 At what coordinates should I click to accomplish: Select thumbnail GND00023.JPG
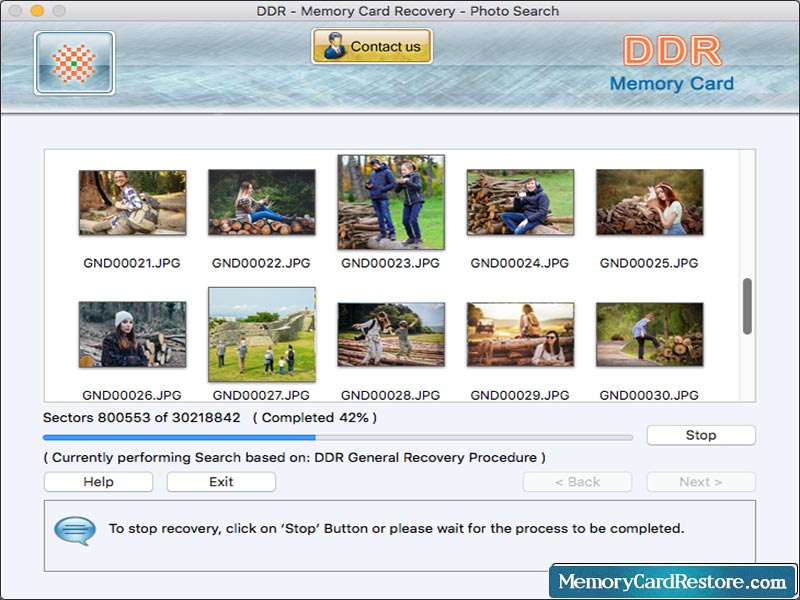tap(390, 200)
